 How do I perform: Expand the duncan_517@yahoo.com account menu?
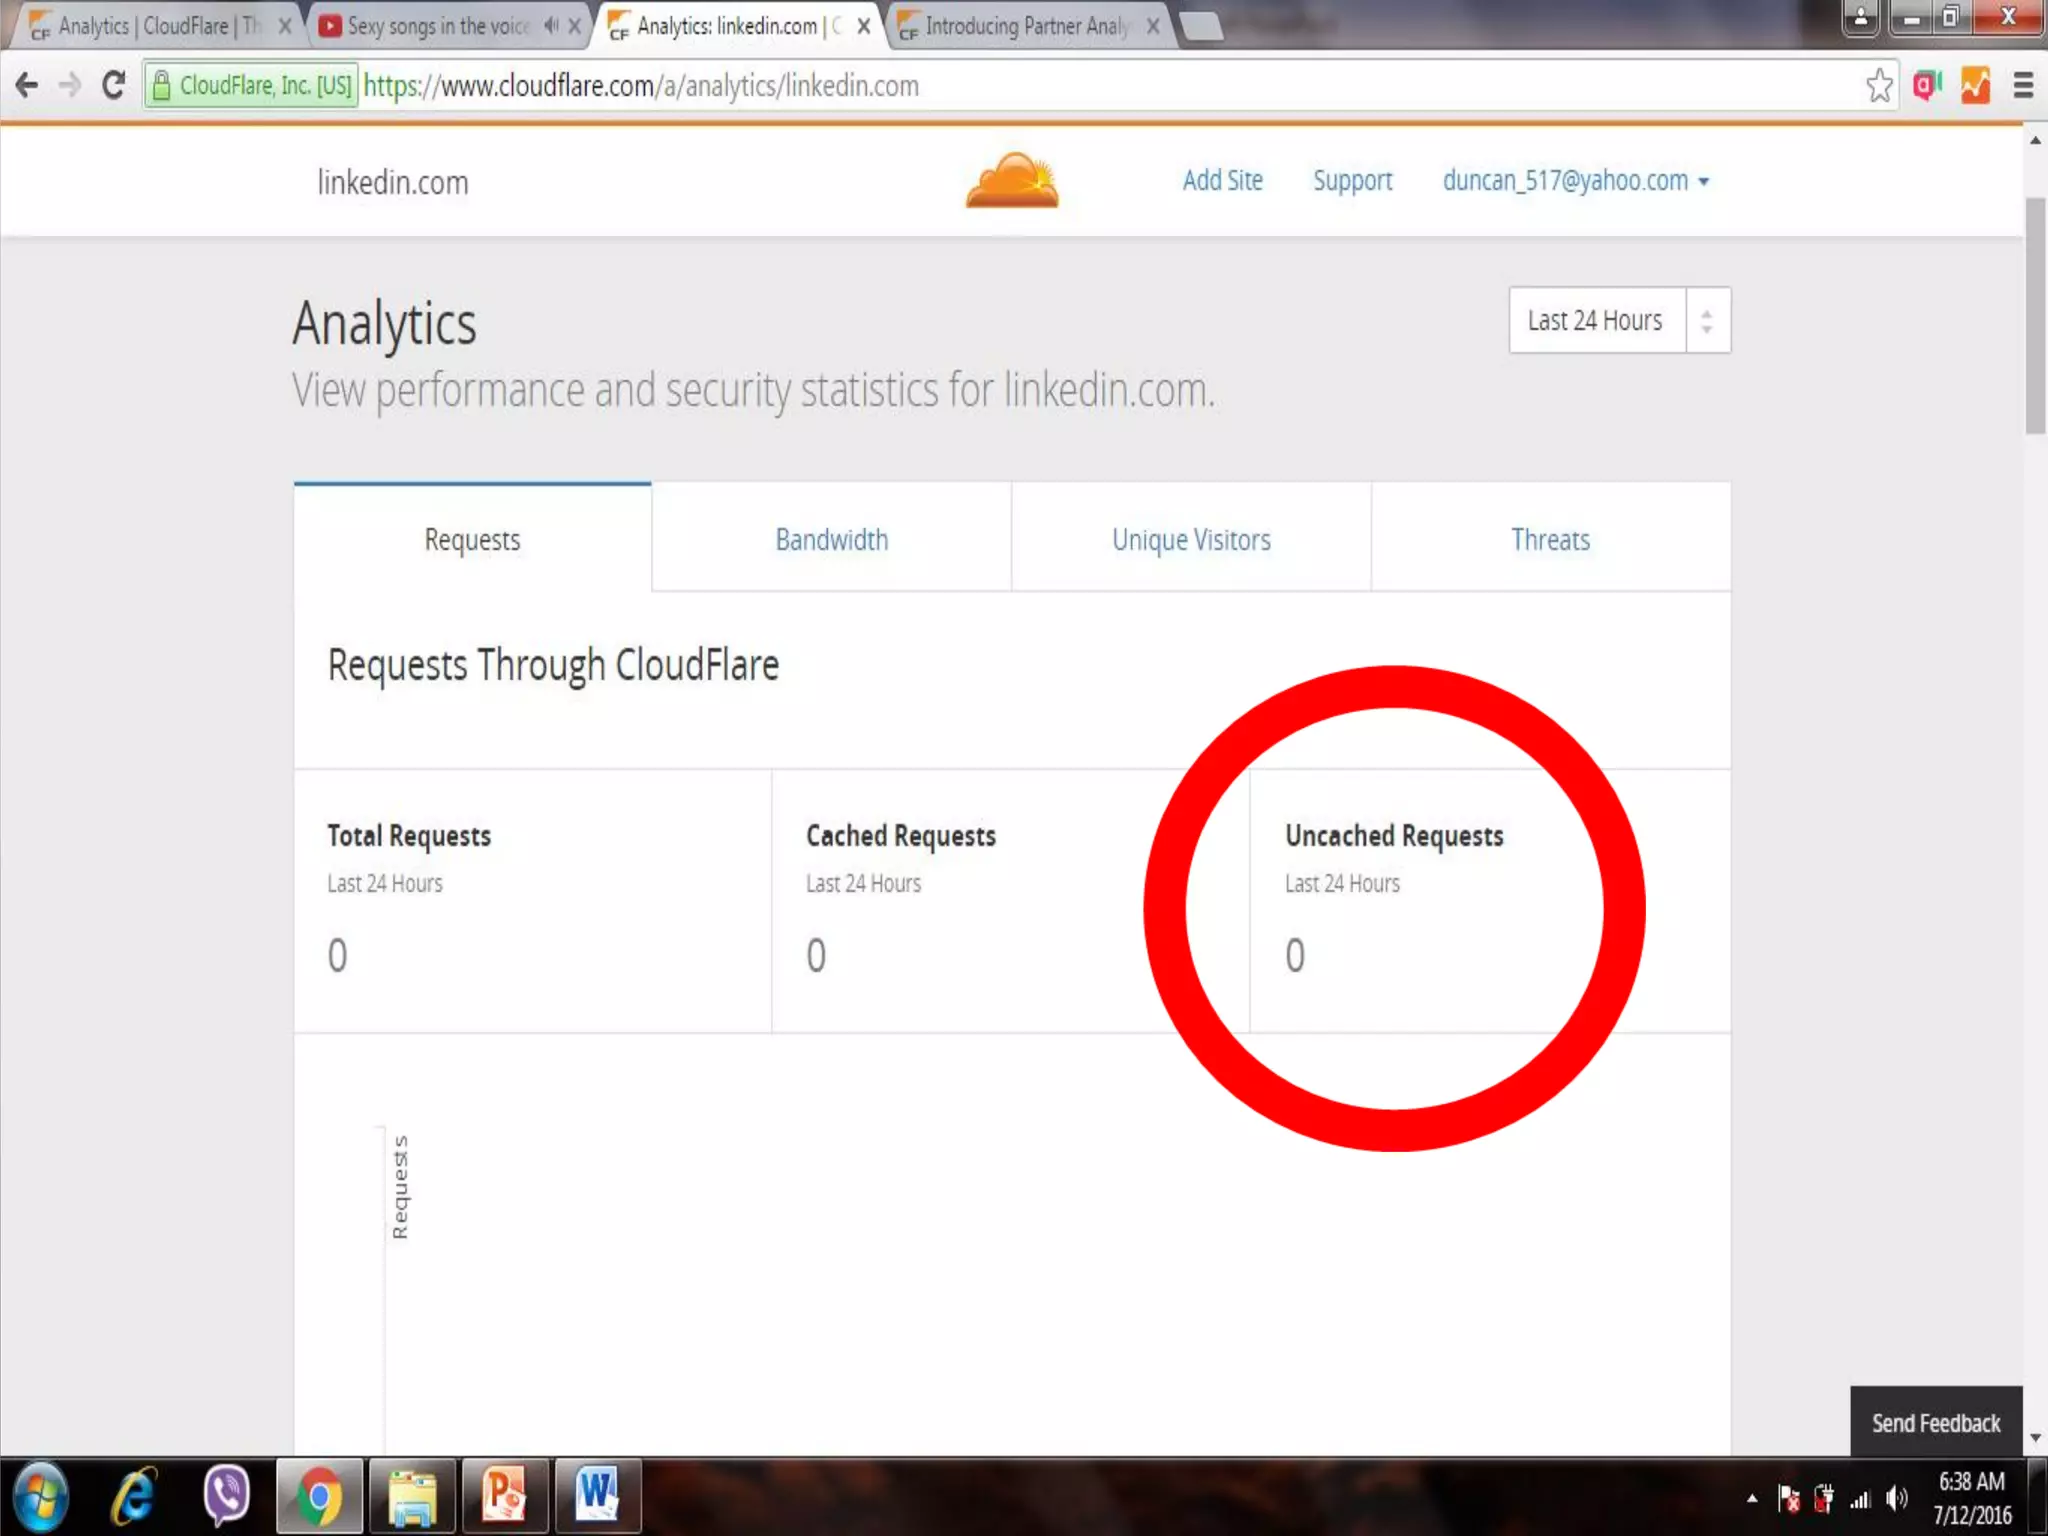tap(1575, 181)
